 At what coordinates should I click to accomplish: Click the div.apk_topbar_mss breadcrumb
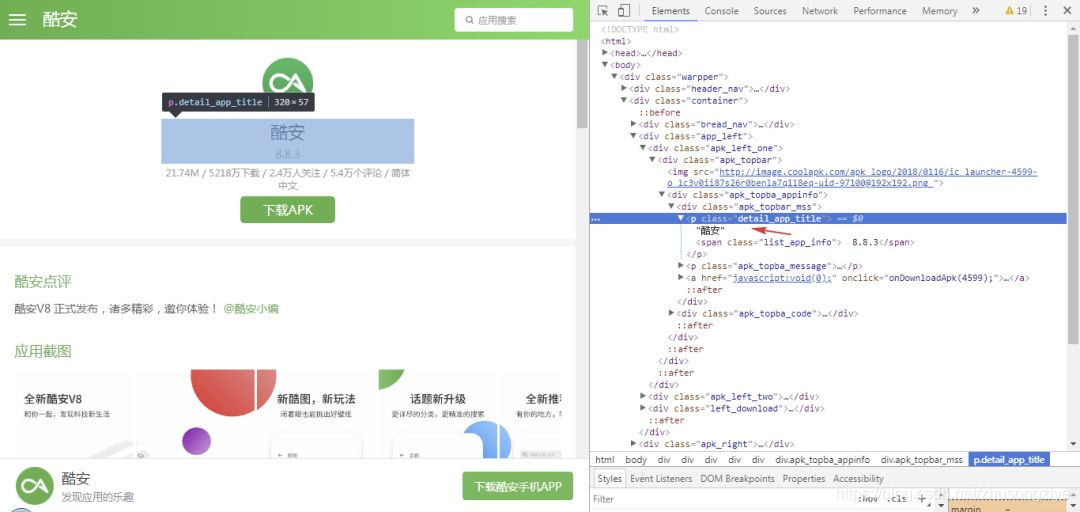(922, 460)
